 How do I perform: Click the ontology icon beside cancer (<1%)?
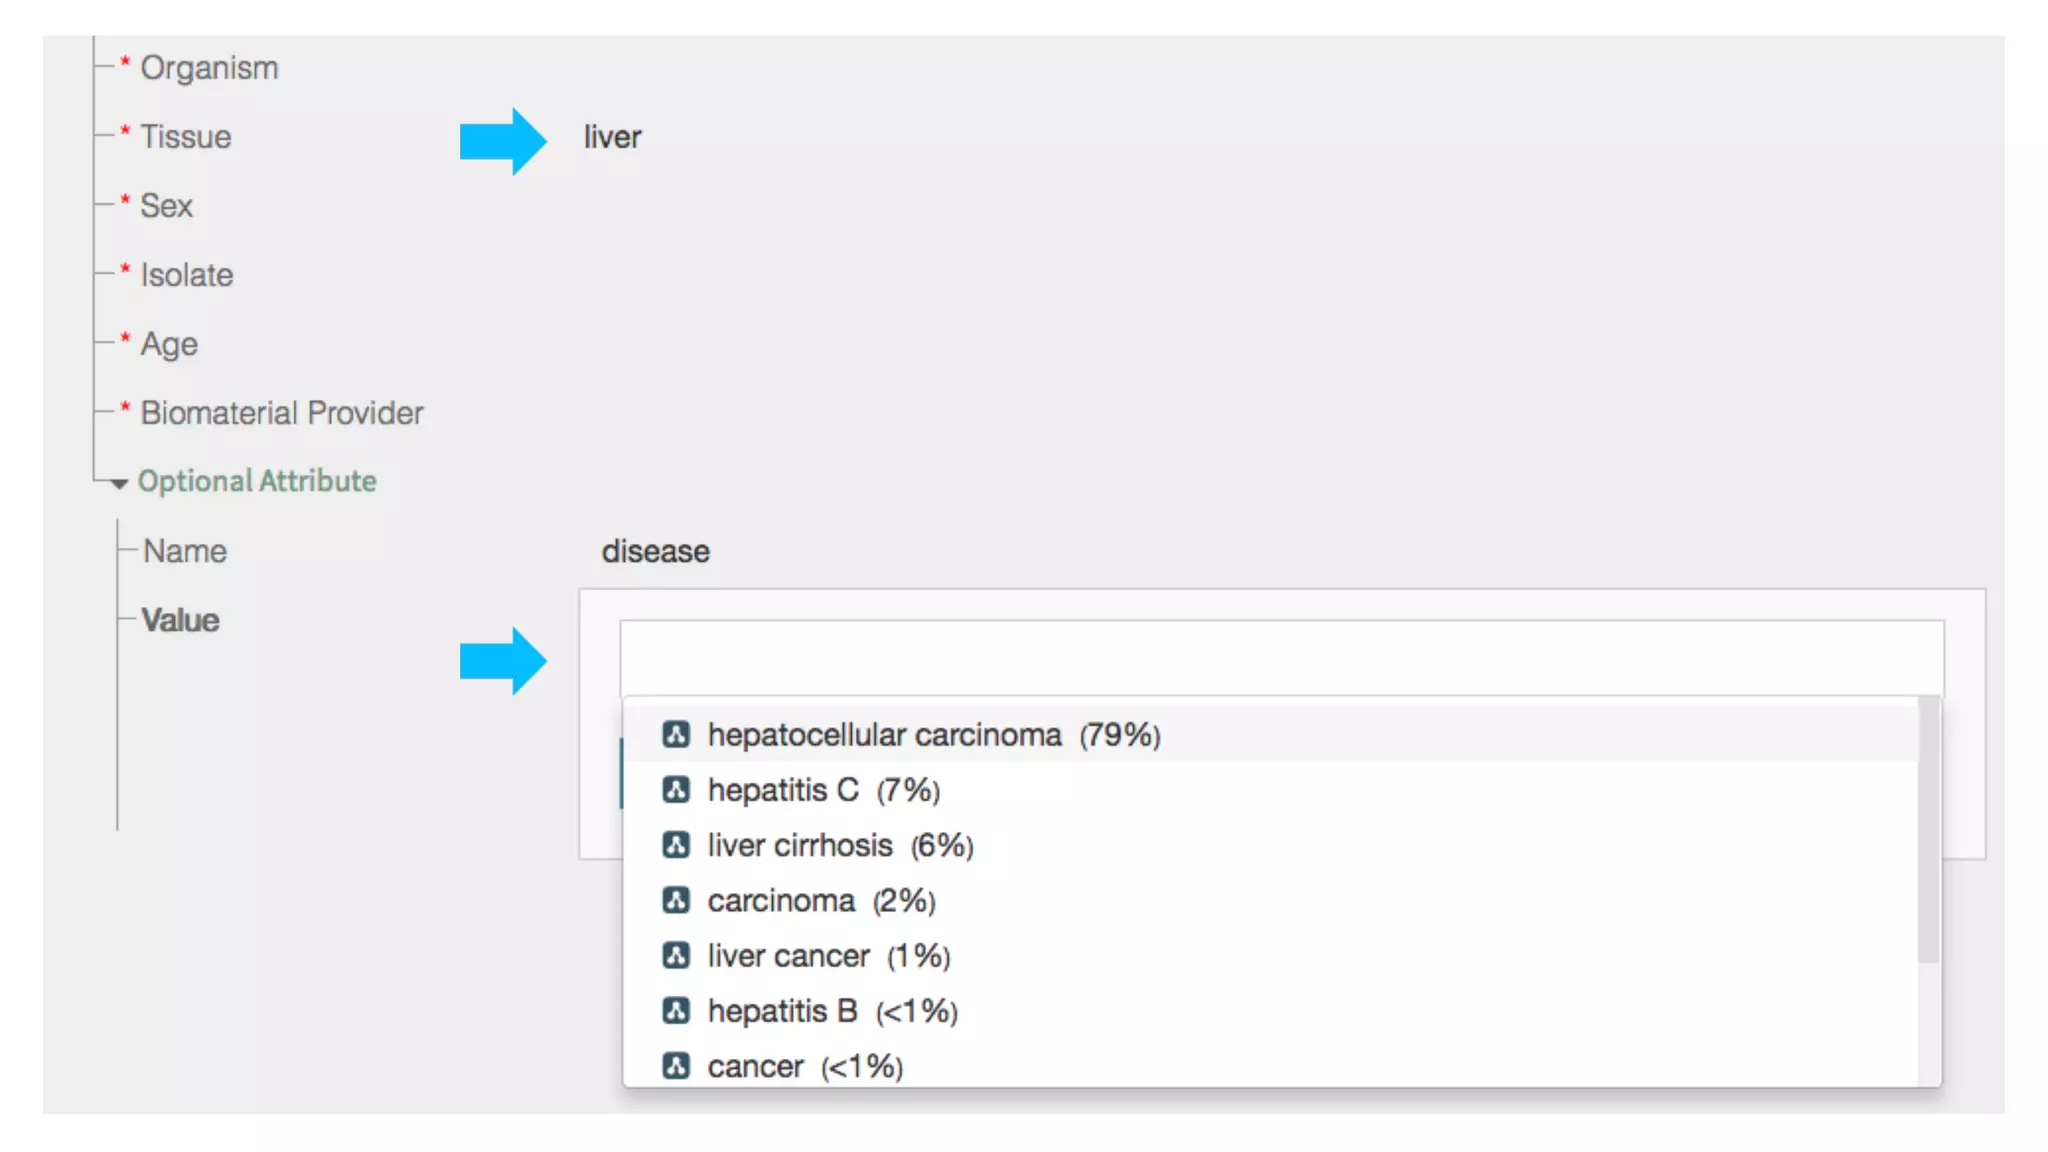[x=676, y=1065]
